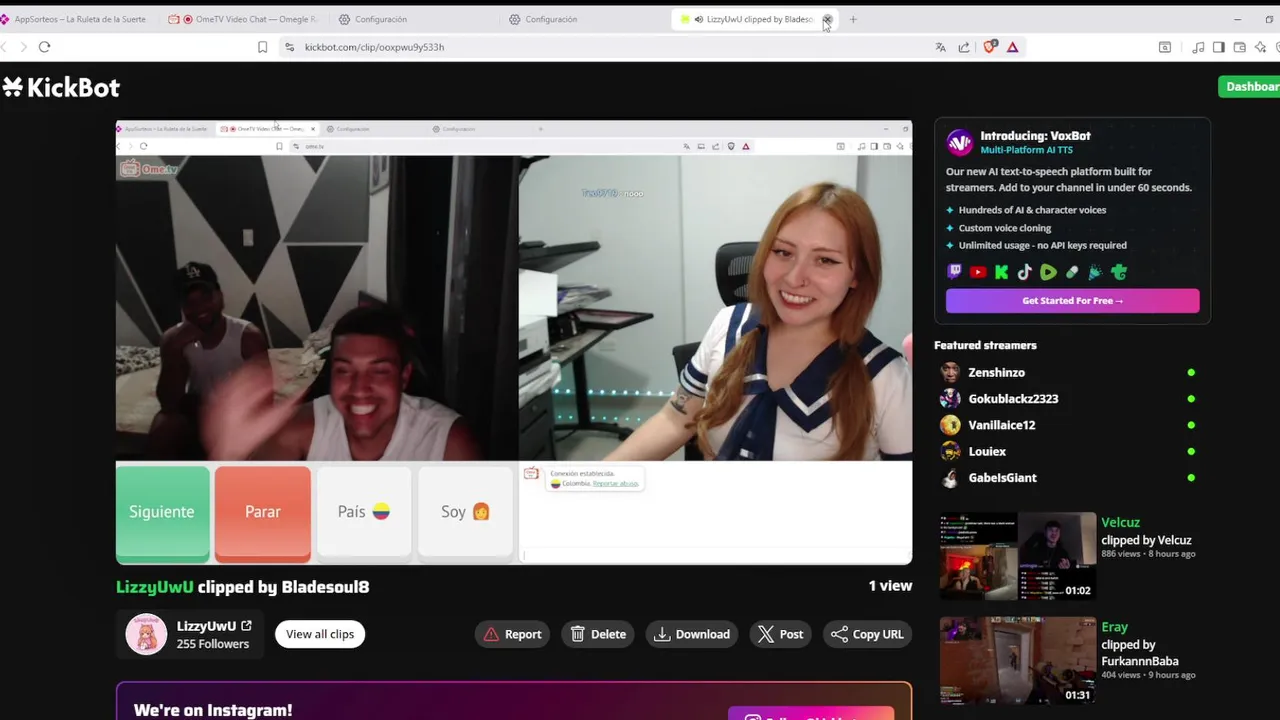Click Introducing: VoxBot heading
Screen dimensions: 1280x720
point(1035,136)
